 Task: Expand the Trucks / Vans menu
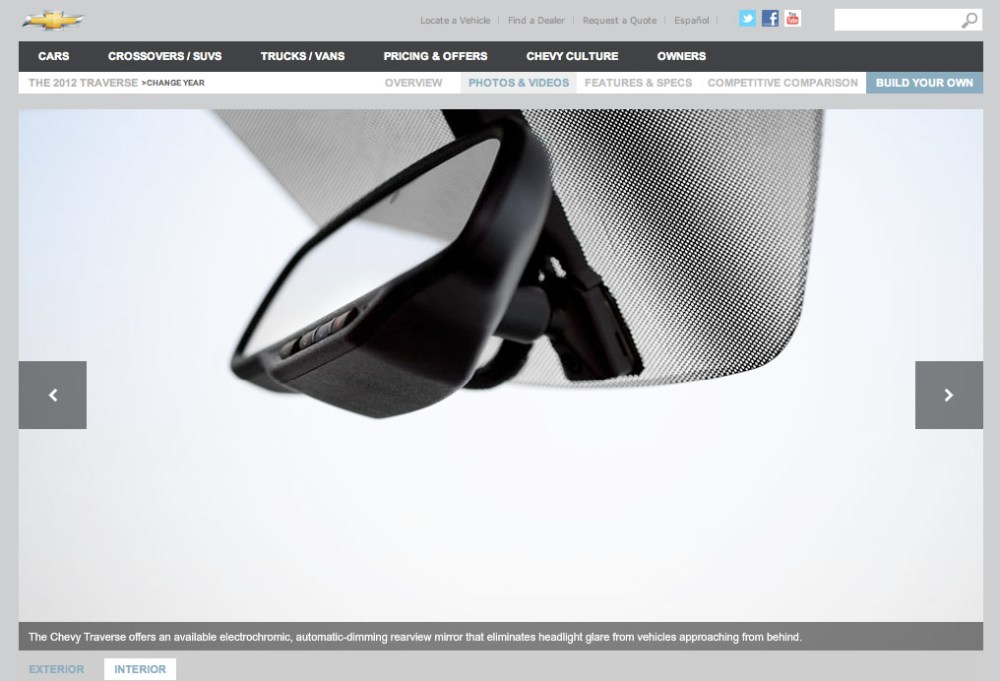(x=302, y=56)
